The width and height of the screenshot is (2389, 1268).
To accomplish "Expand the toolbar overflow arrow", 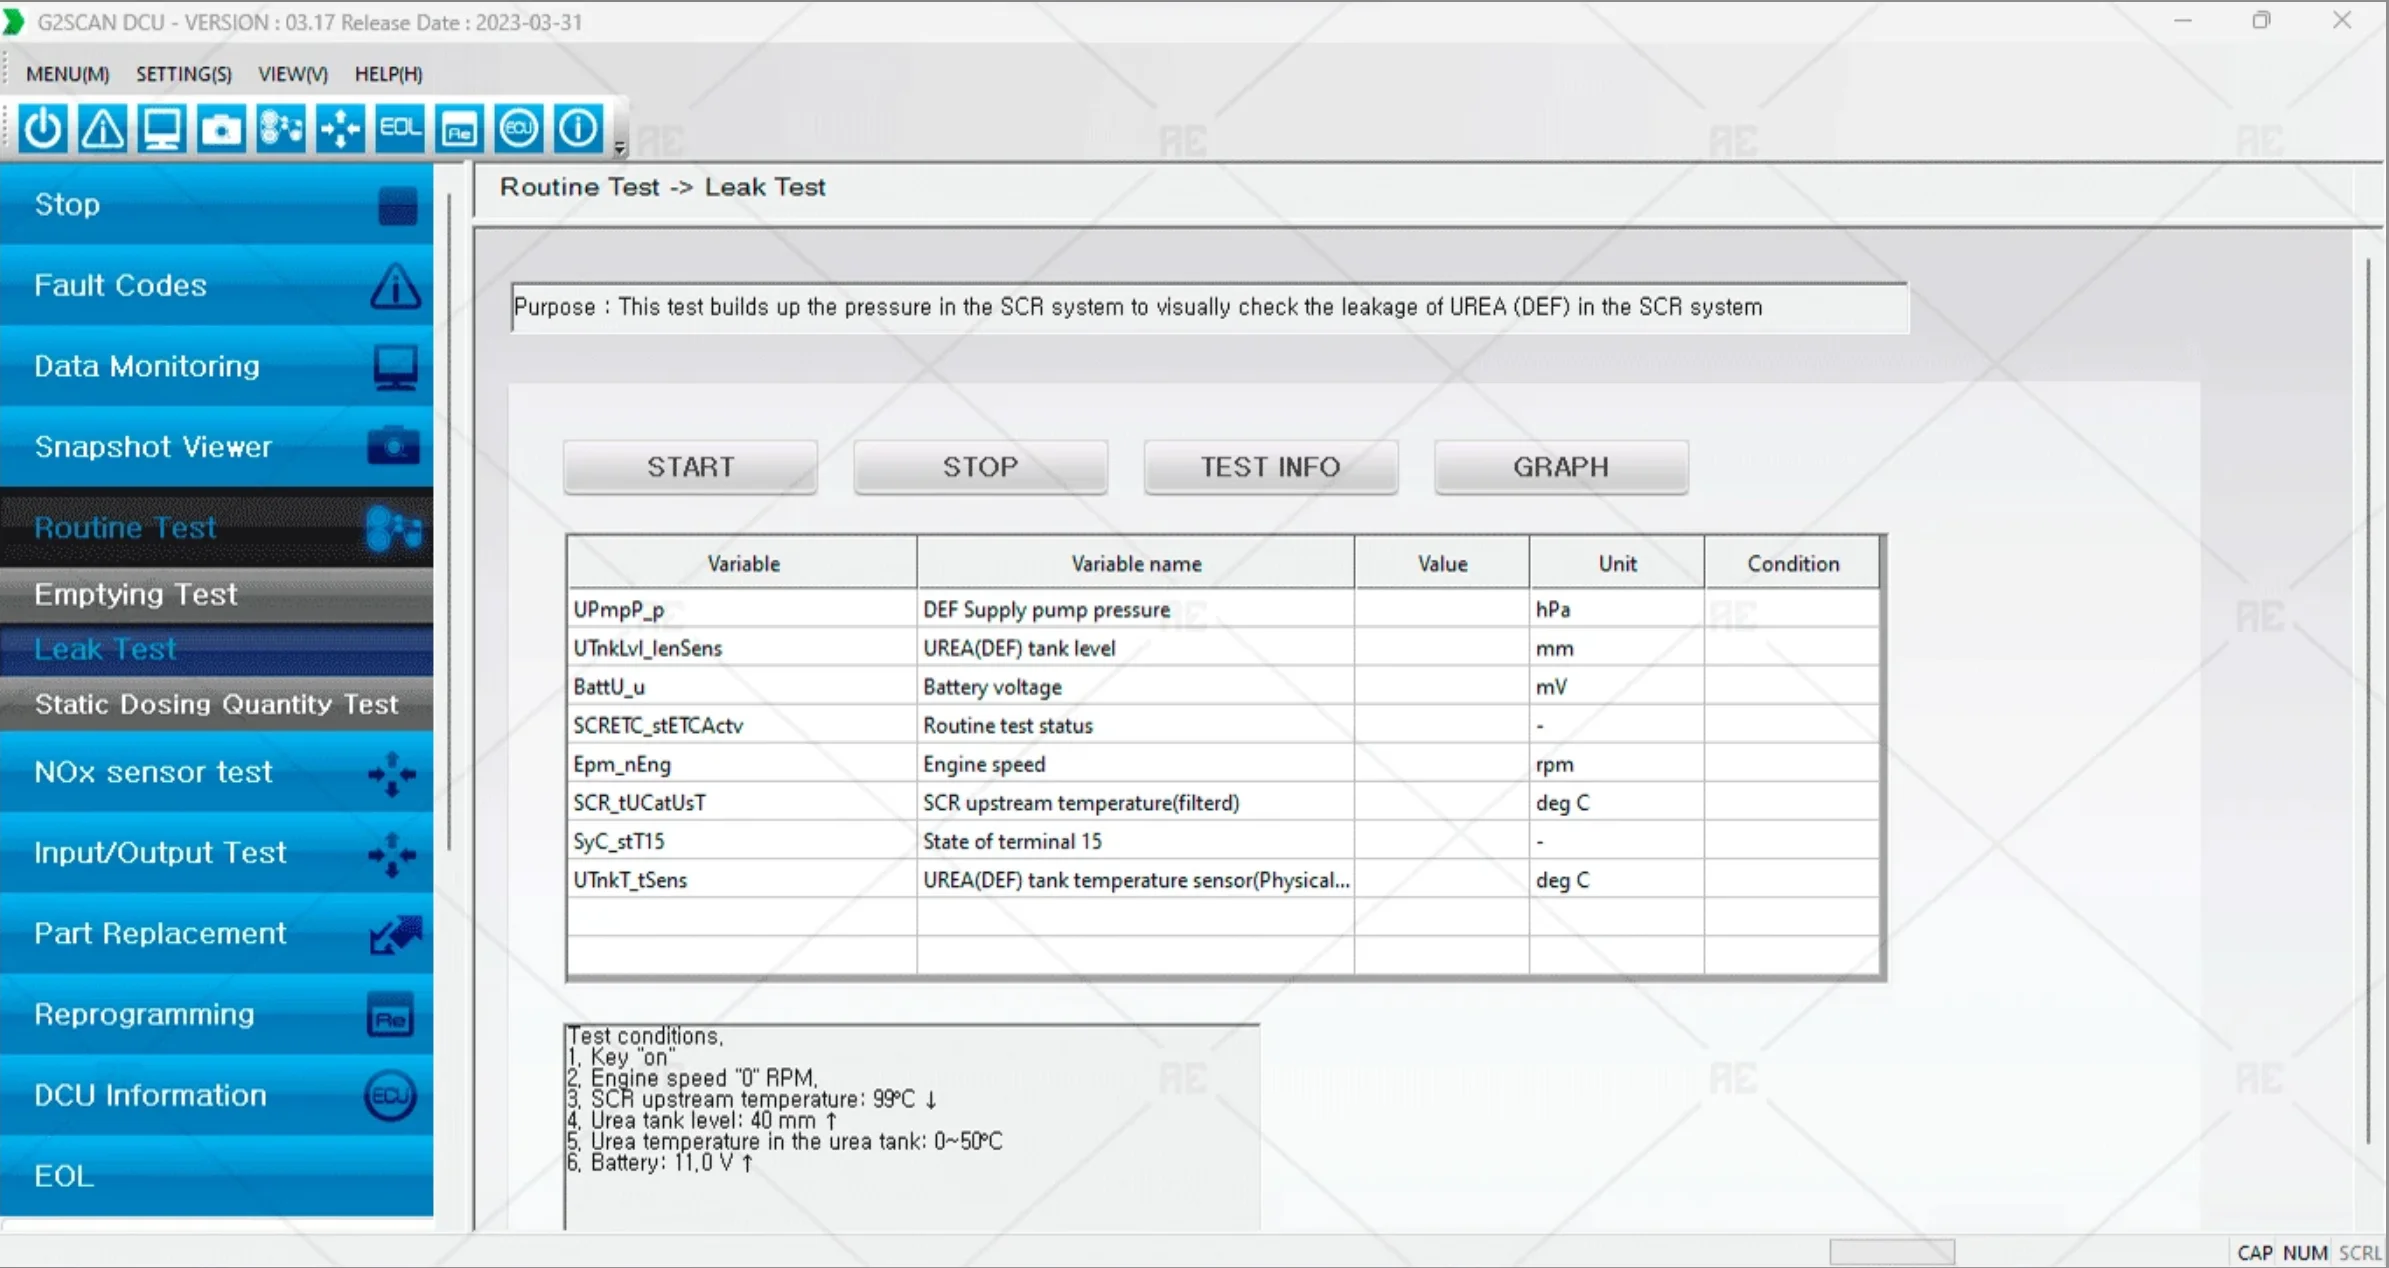I will coord(620,148).
